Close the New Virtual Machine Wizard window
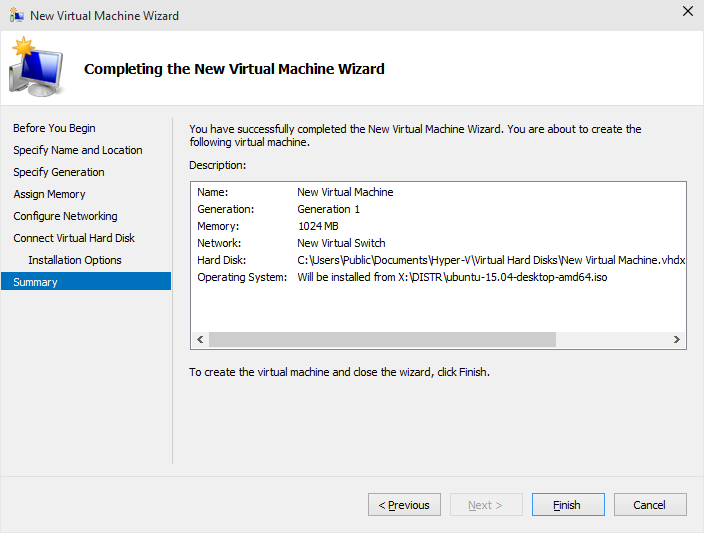 pyautogui.click(x=687, y=12)
